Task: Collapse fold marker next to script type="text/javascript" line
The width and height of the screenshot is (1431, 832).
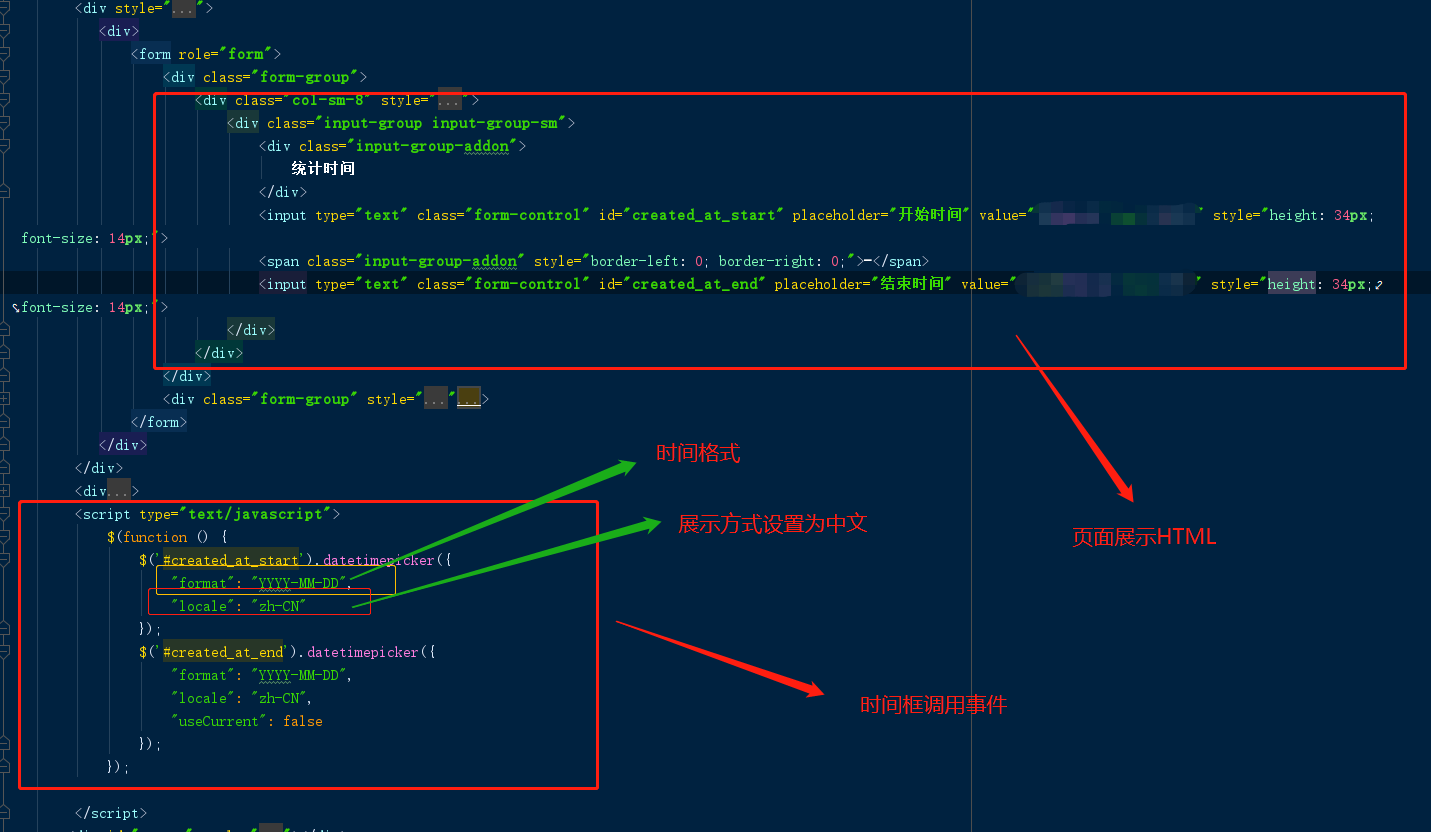Action: coord(4,514)
